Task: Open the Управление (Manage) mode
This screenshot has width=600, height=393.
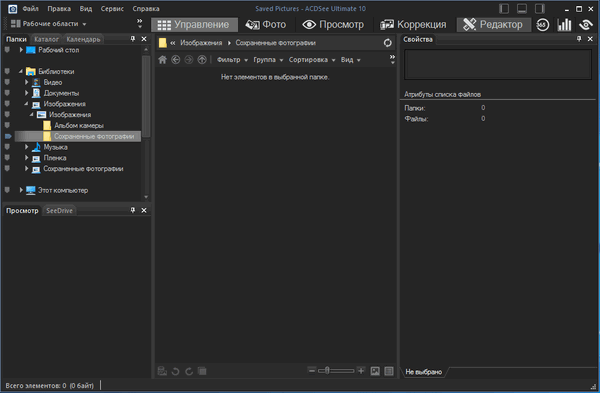Action: tap(194, 25)
